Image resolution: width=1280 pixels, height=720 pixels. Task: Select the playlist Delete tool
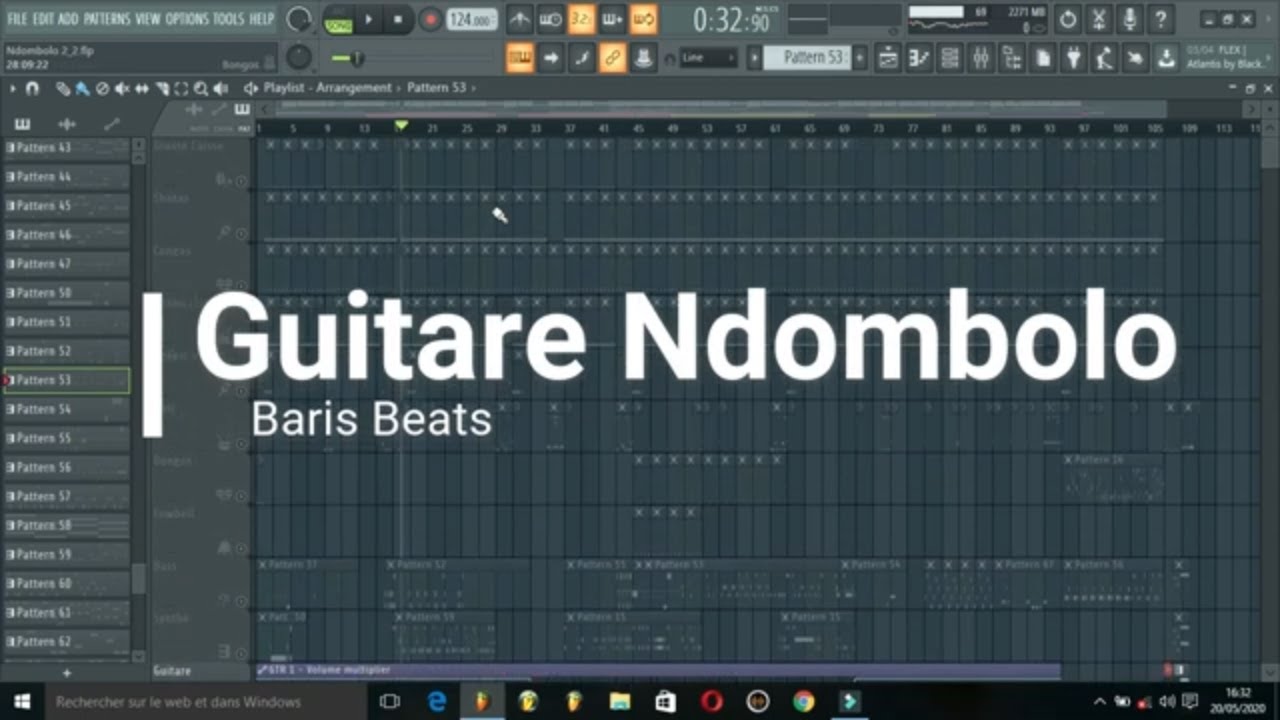tap(102, 88)
